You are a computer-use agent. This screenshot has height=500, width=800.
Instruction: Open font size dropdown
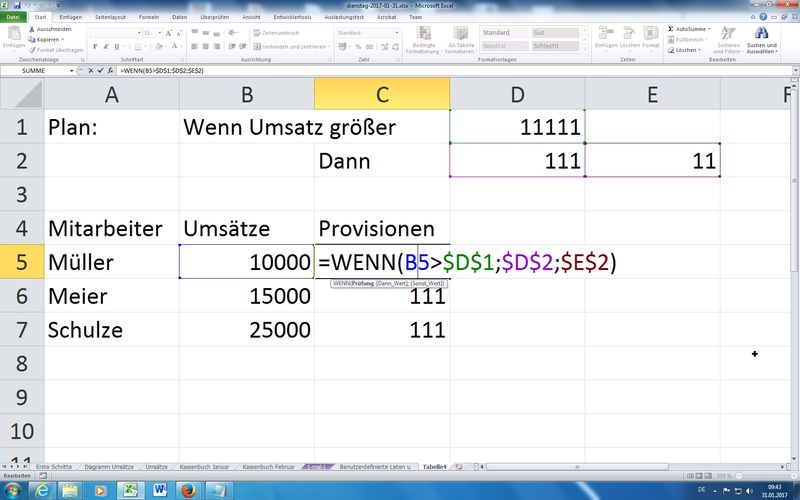[159, 33]
